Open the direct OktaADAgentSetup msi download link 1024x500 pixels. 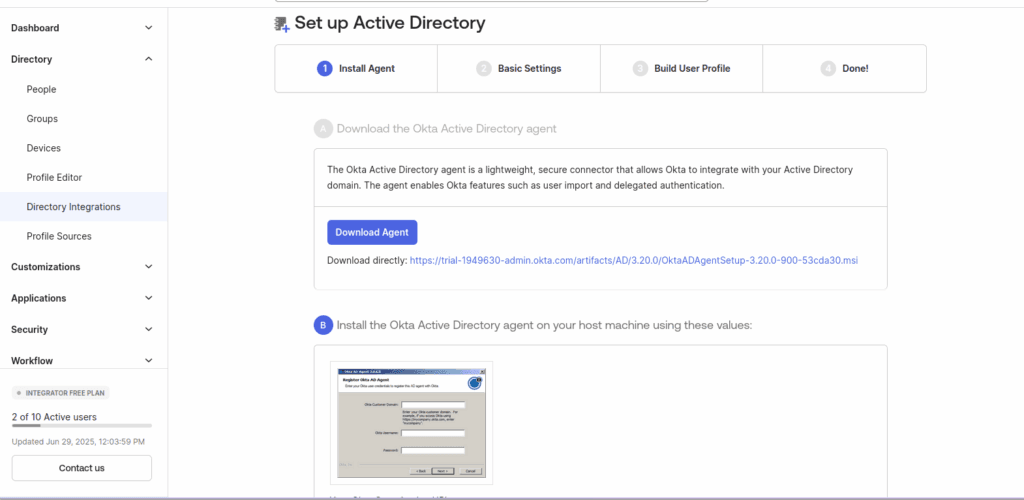(x=633, y=260)
